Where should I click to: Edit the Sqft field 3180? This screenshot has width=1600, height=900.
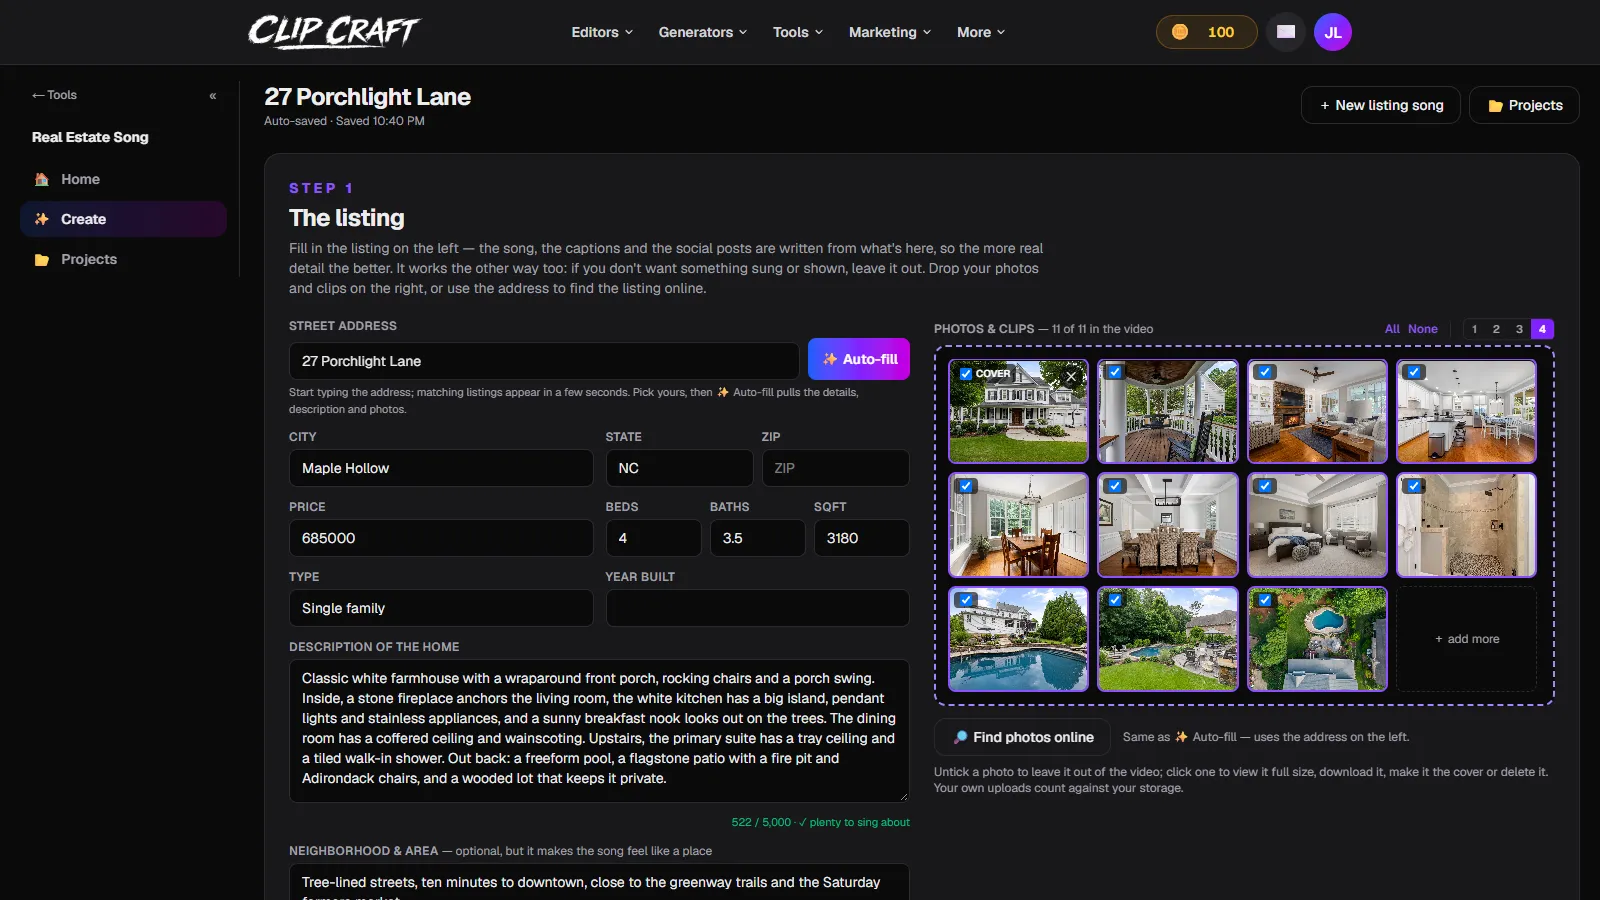pyautogui.click(x=861, y=538)
